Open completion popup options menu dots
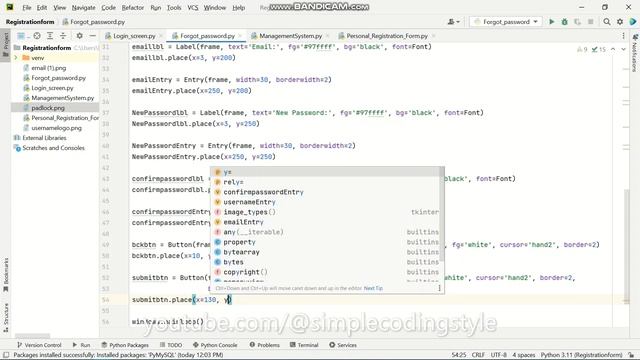 pyautogui.click(x=439, y=288)
